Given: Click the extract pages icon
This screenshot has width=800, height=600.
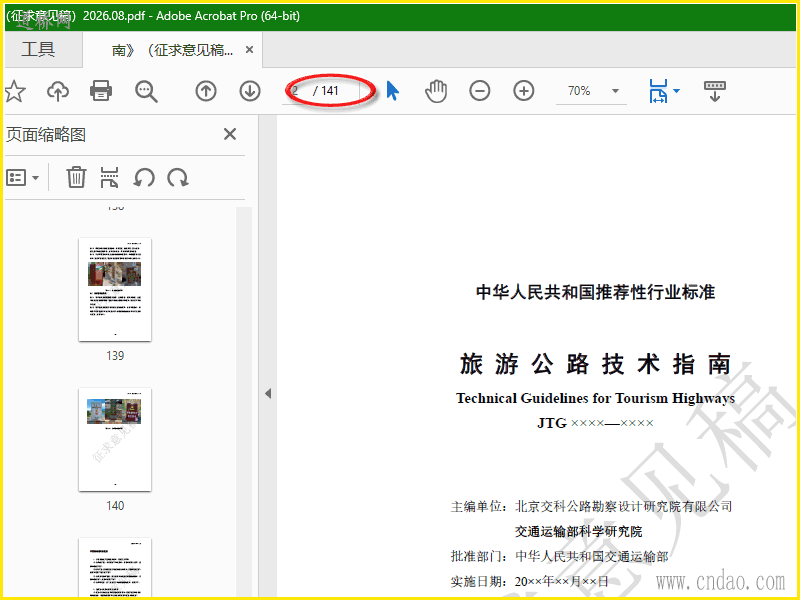Looking at the screenshot, I should [x=109, y=177].
